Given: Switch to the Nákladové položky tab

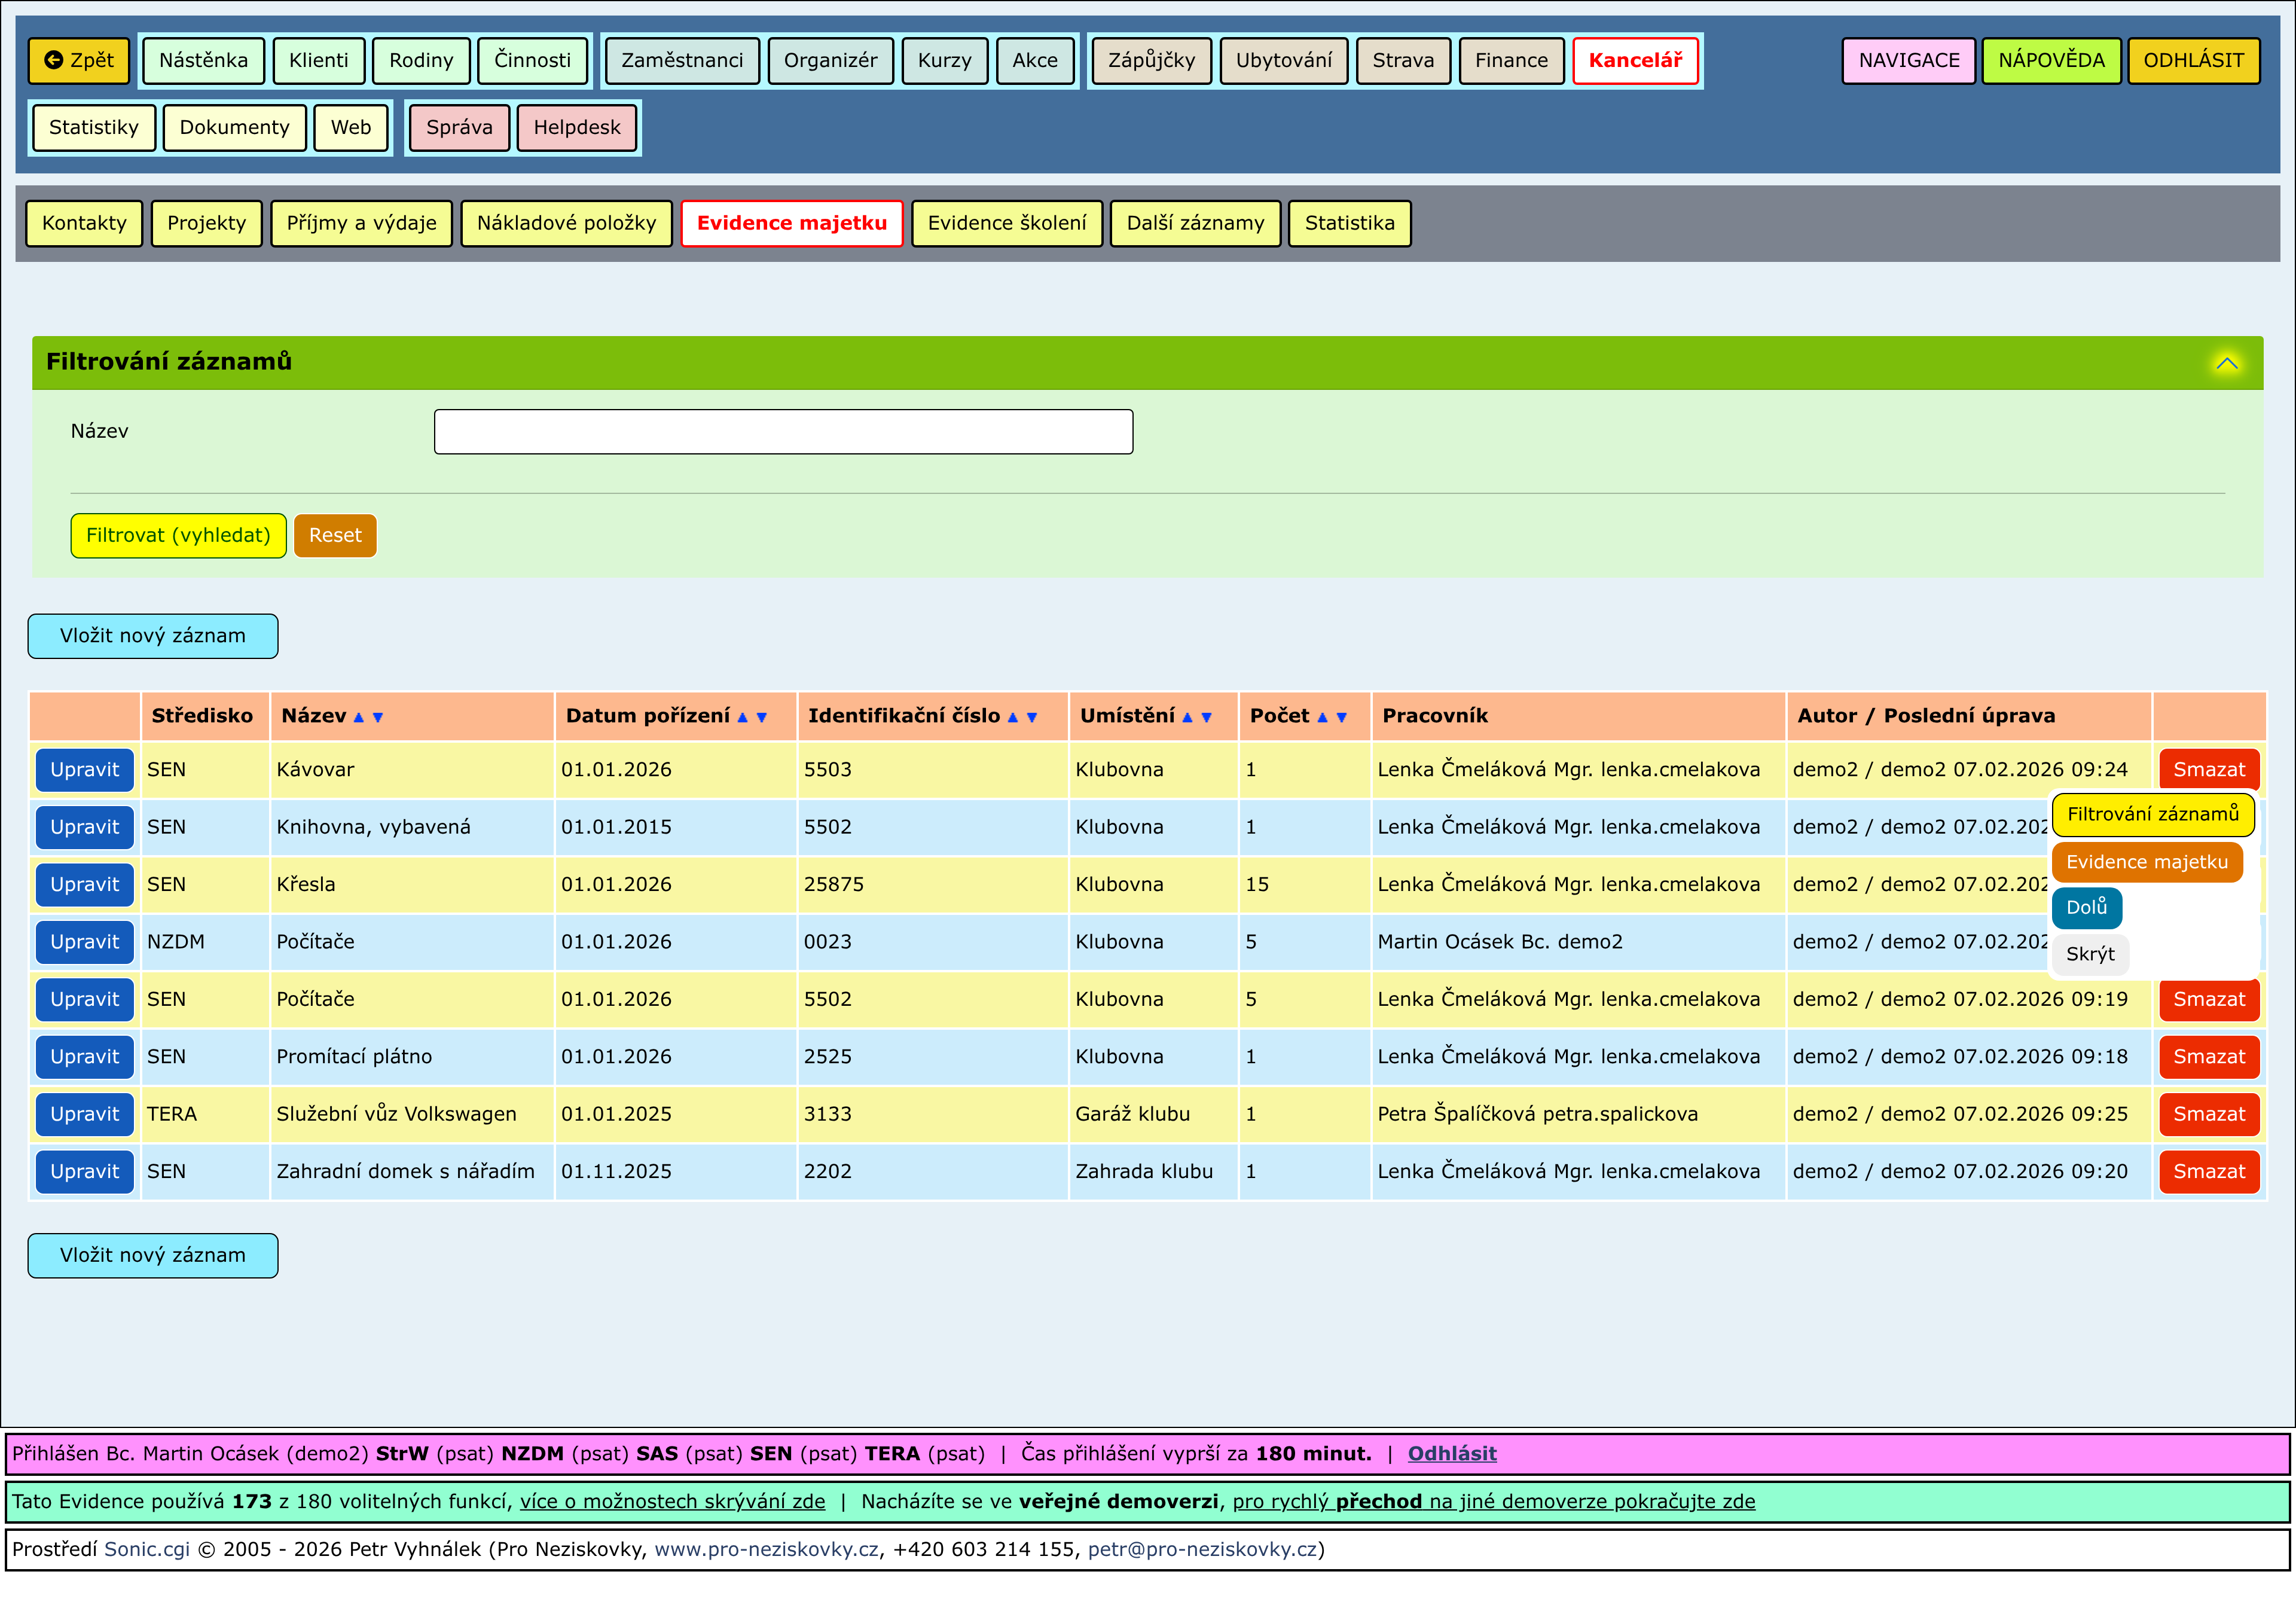Looking at the screenshot, I should point(566,223).
